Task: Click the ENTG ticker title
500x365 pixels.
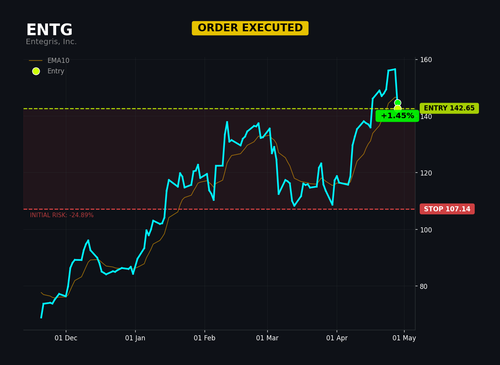Action: pyautogui.click(x=49, y=30)
